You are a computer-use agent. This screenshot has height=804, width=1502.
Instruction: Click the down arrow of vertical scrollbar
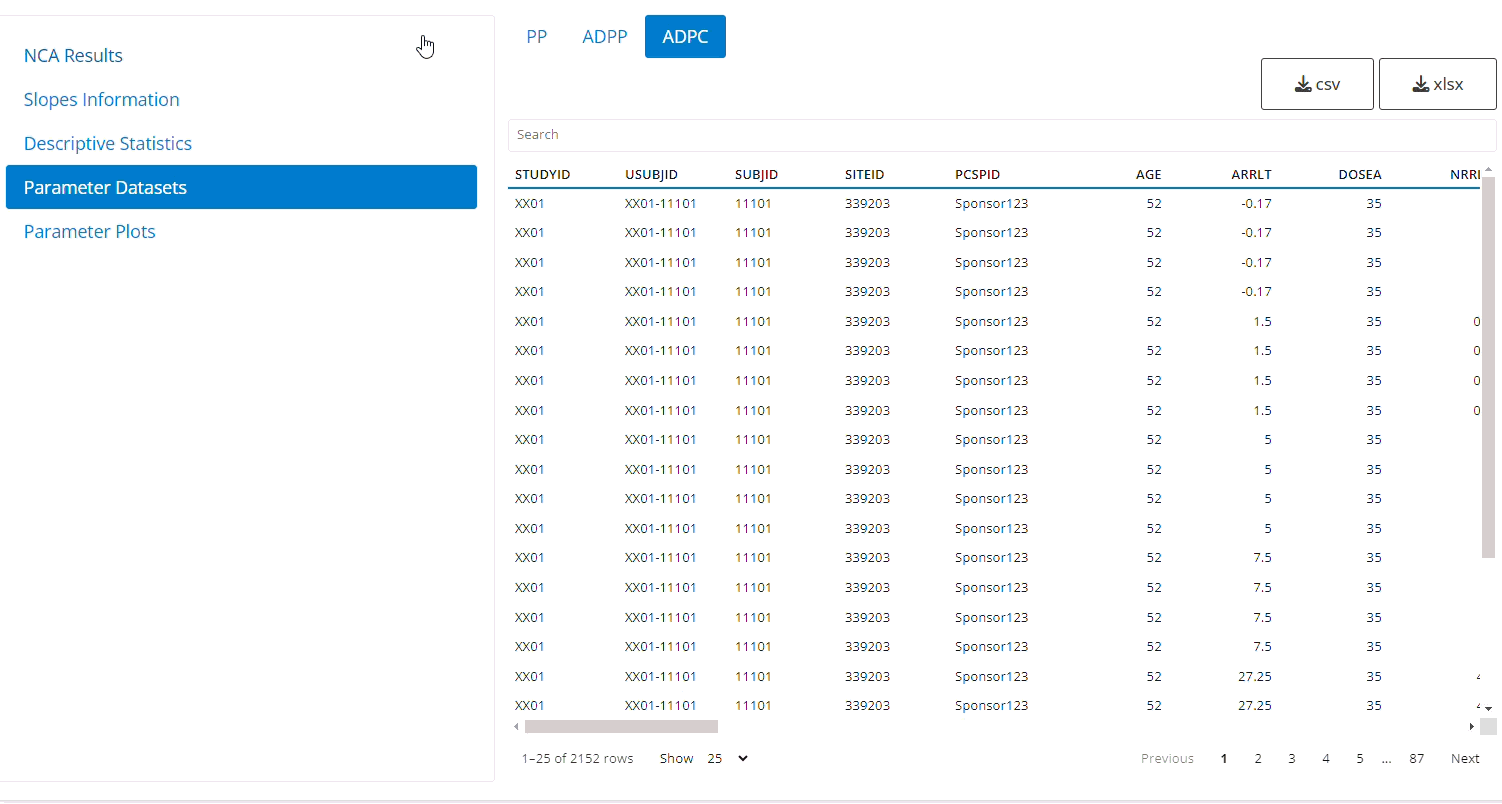coord(1487,708)
